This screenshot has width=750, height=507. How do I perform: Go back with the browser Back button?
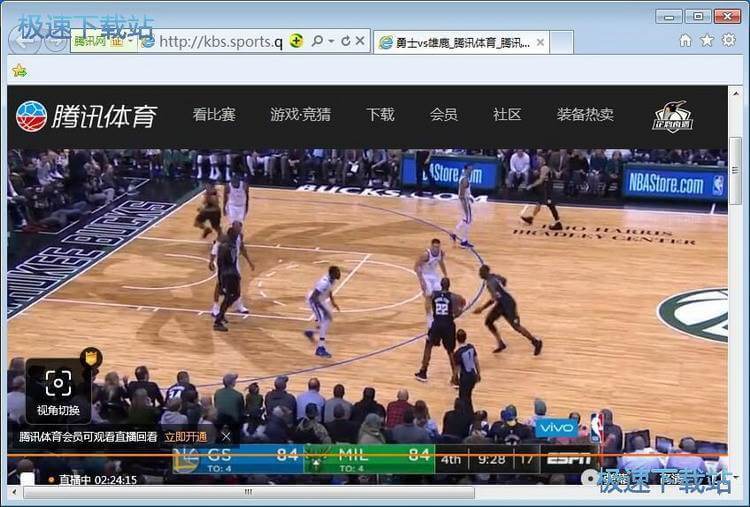tap(24, 42)
